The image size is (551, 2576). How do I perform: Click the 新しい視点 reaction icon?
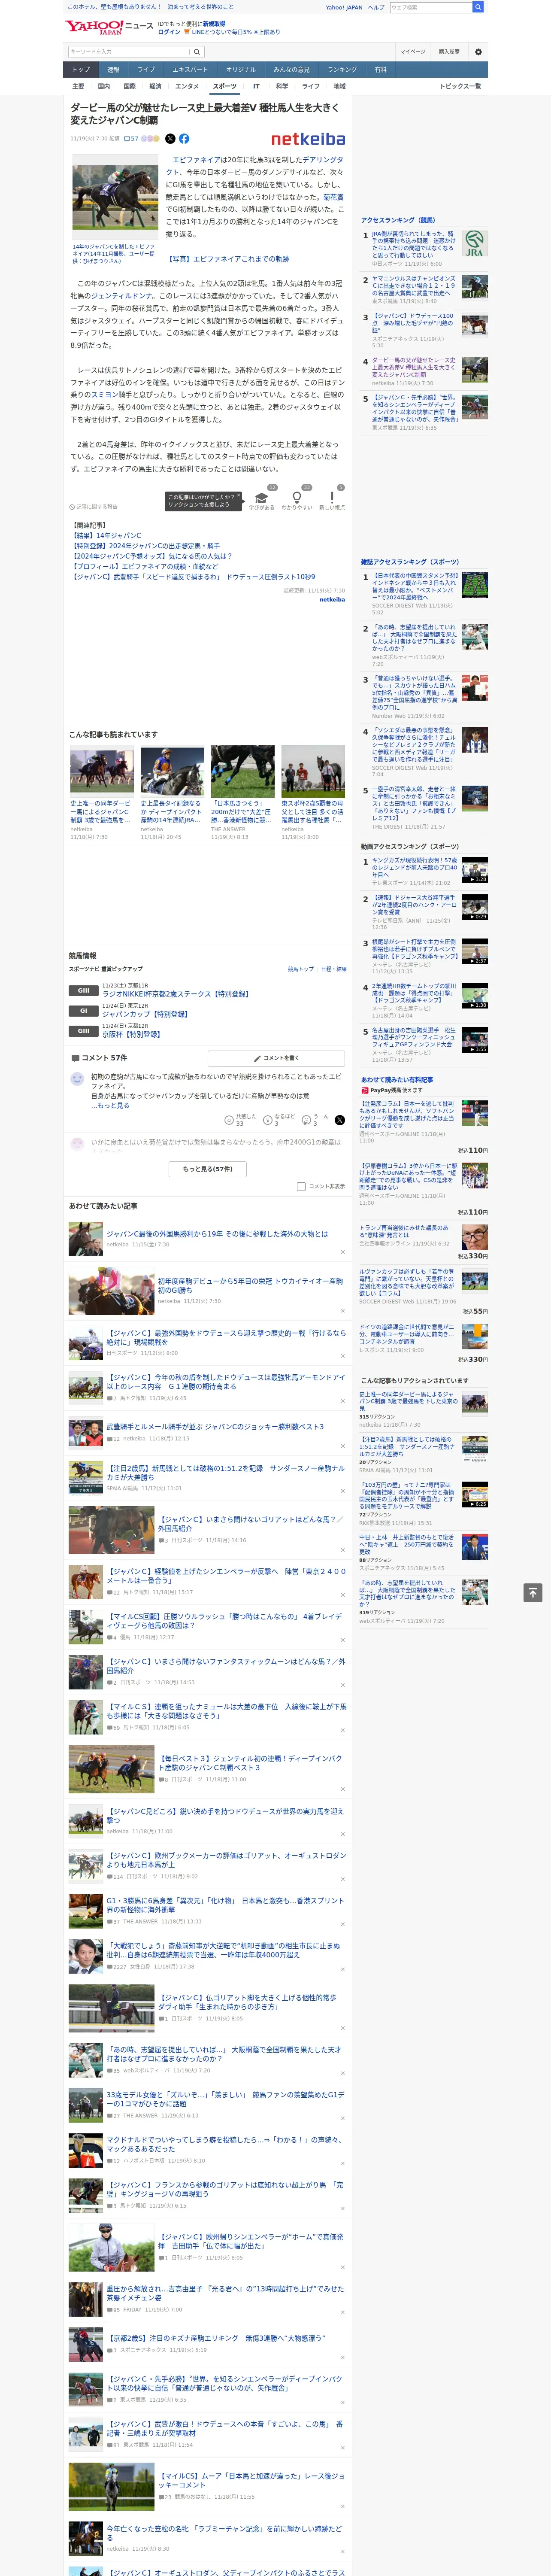coord(332,499)
